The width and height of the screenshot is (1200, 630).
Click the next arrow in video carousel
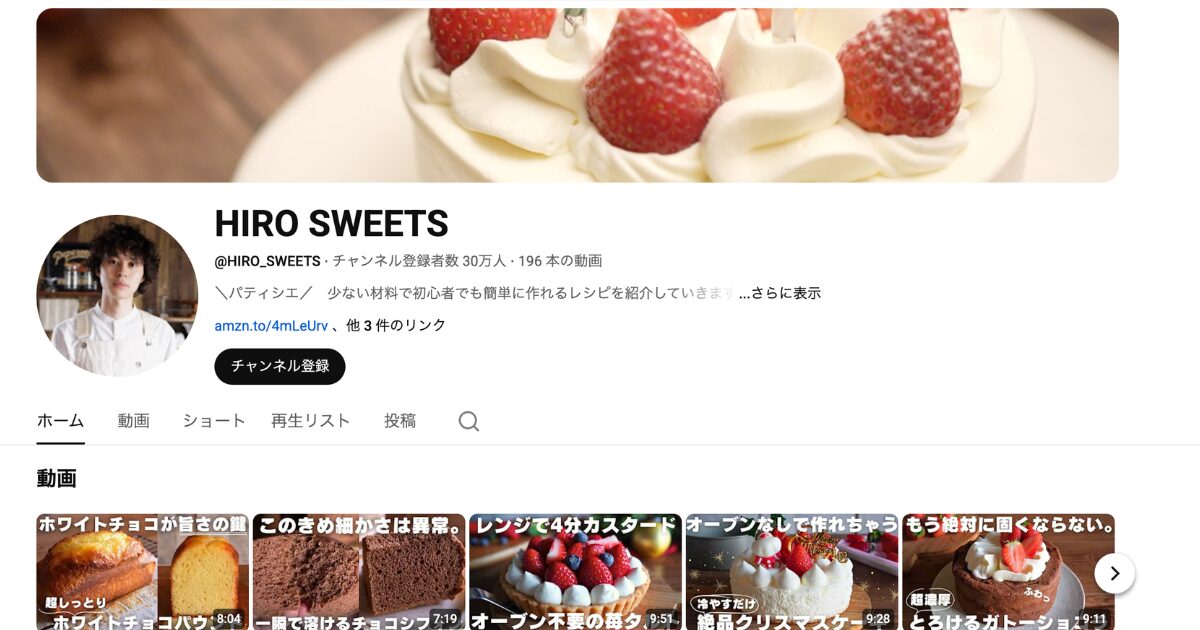pyautogui.click(x=1114, y=574)
